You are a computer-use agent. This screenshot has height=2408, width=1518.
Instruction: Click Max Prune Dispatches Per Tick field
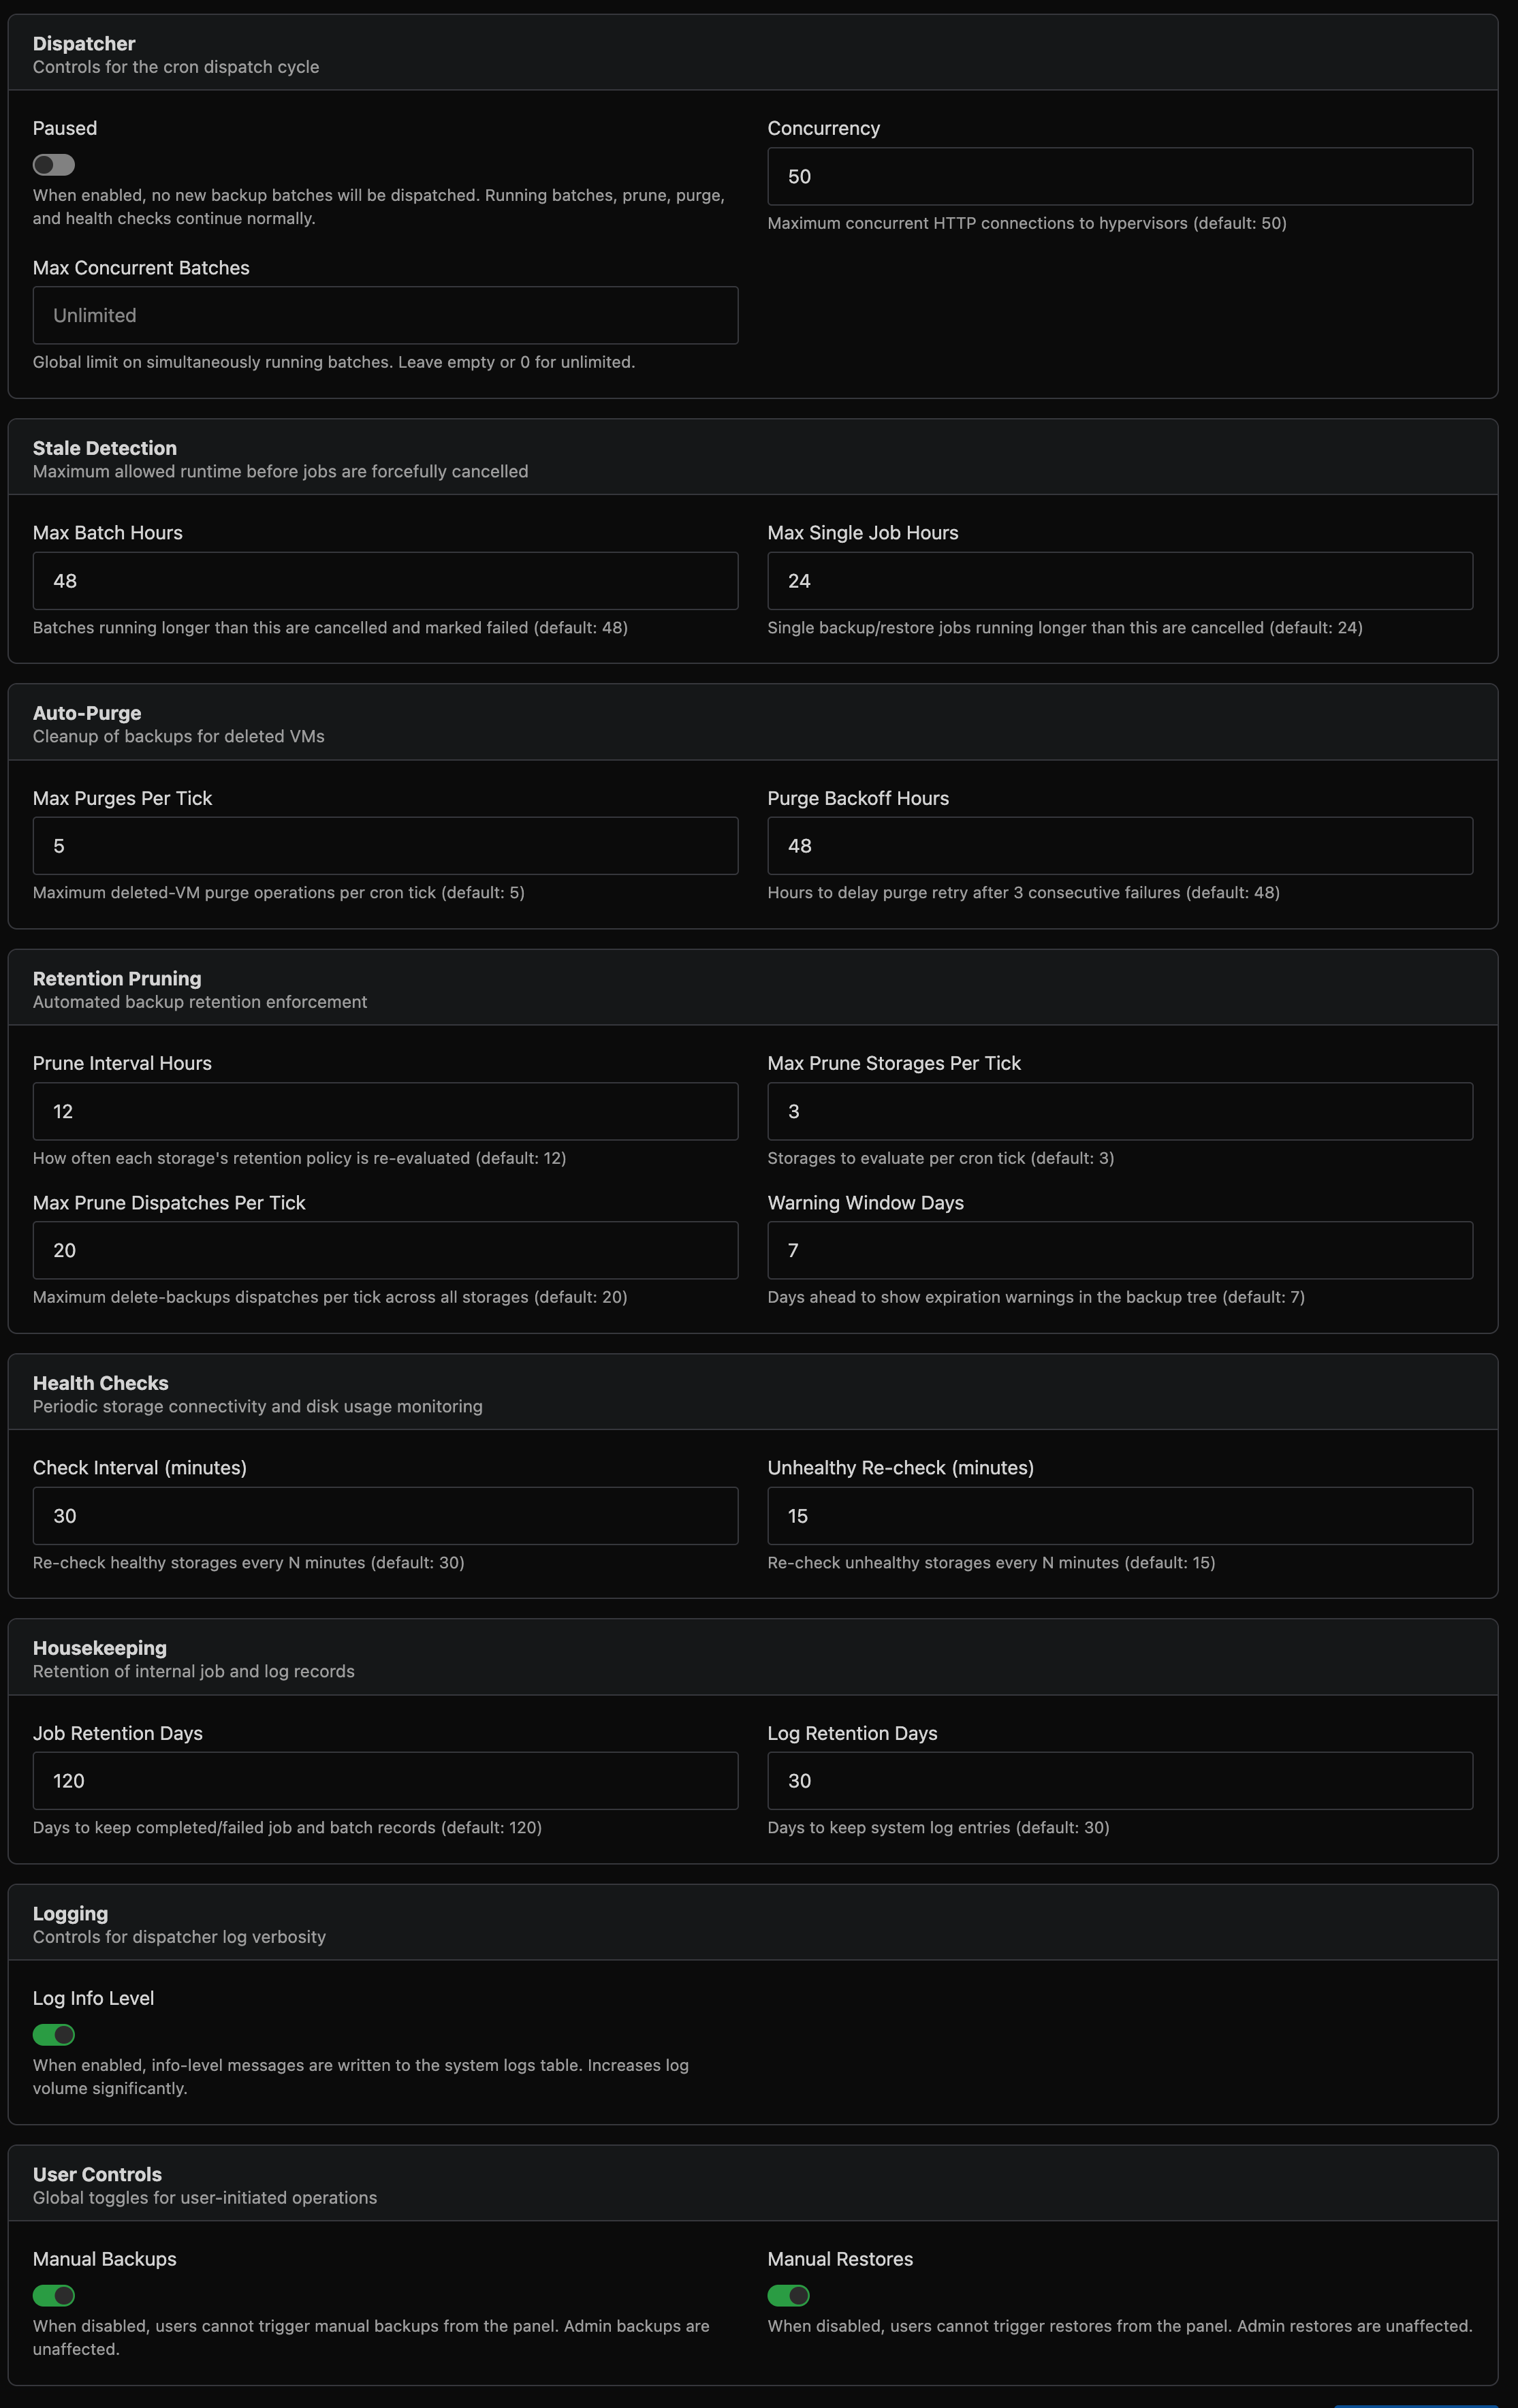pos(385,1250)
